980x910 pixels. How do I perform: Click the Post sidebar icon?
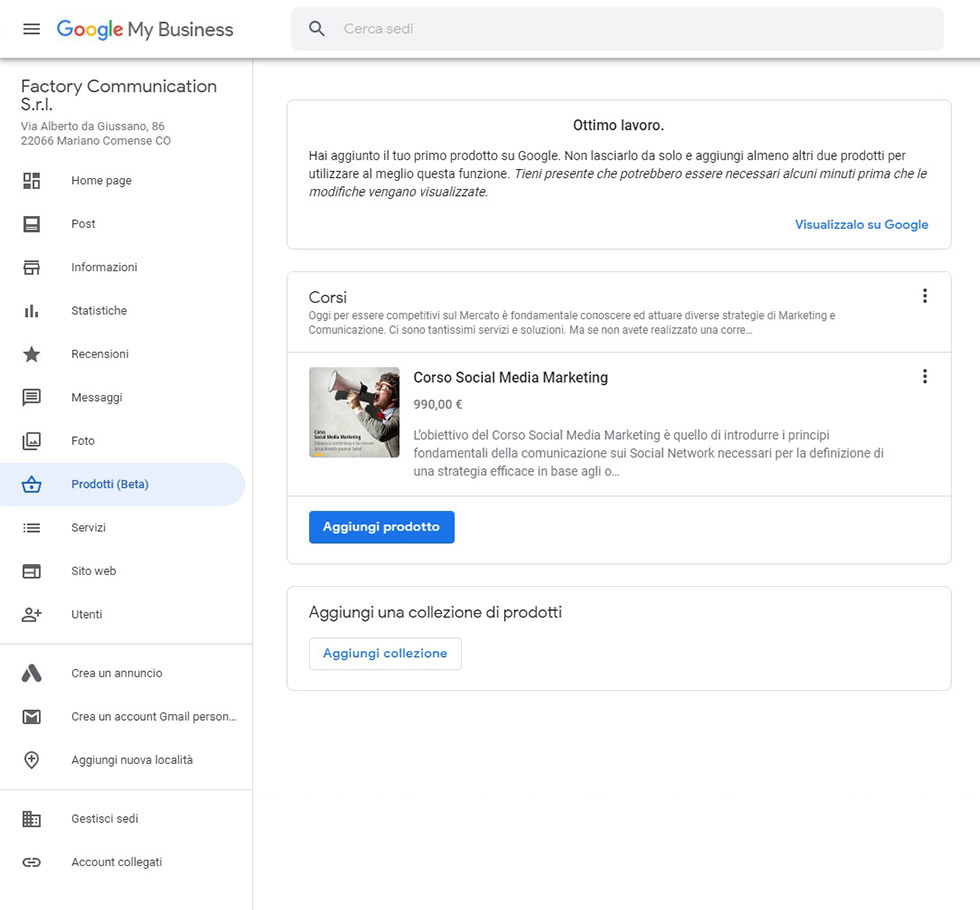tap(31, 224)
